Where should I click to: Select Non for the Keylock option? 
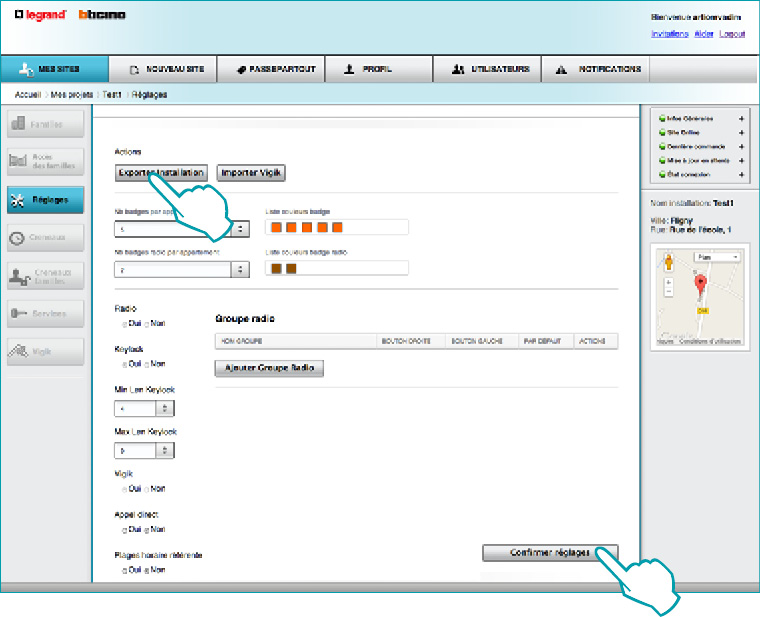pyautogui.click(x=146, y=363)
